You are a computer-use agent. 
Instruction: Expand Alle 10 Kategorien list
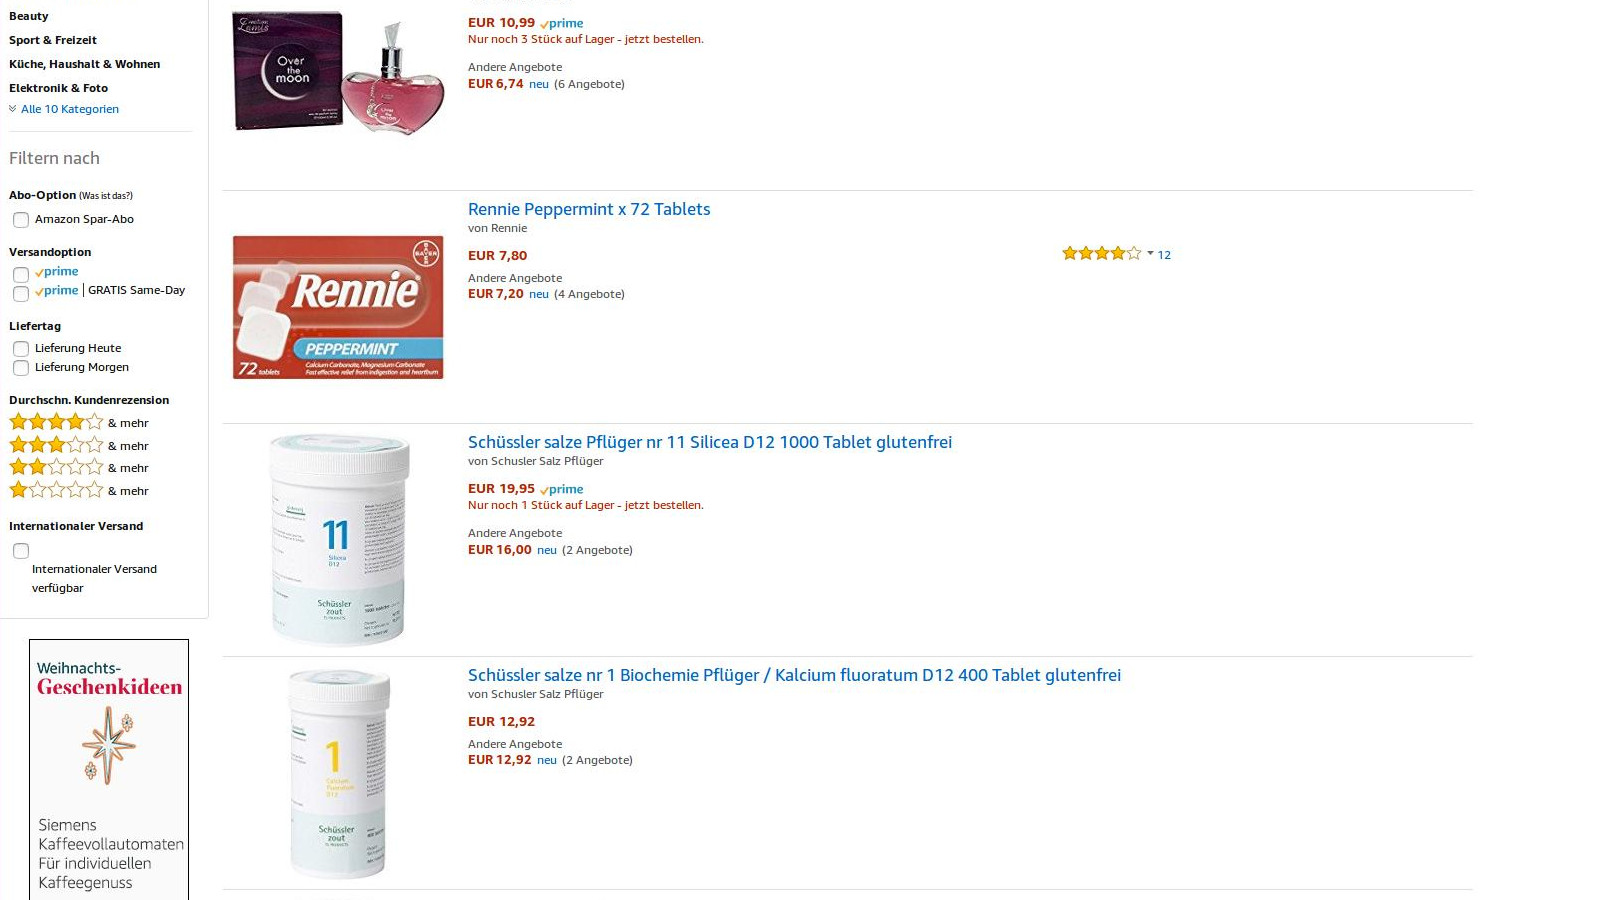pos(69,109)
